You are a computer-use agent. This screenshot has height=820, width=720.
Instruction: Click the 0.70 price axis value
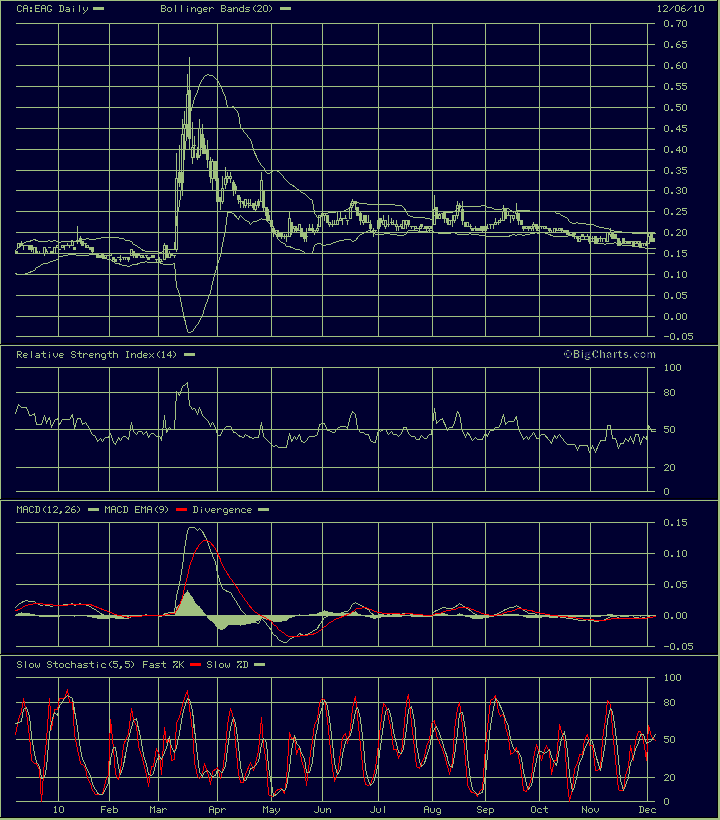point(675,24)
